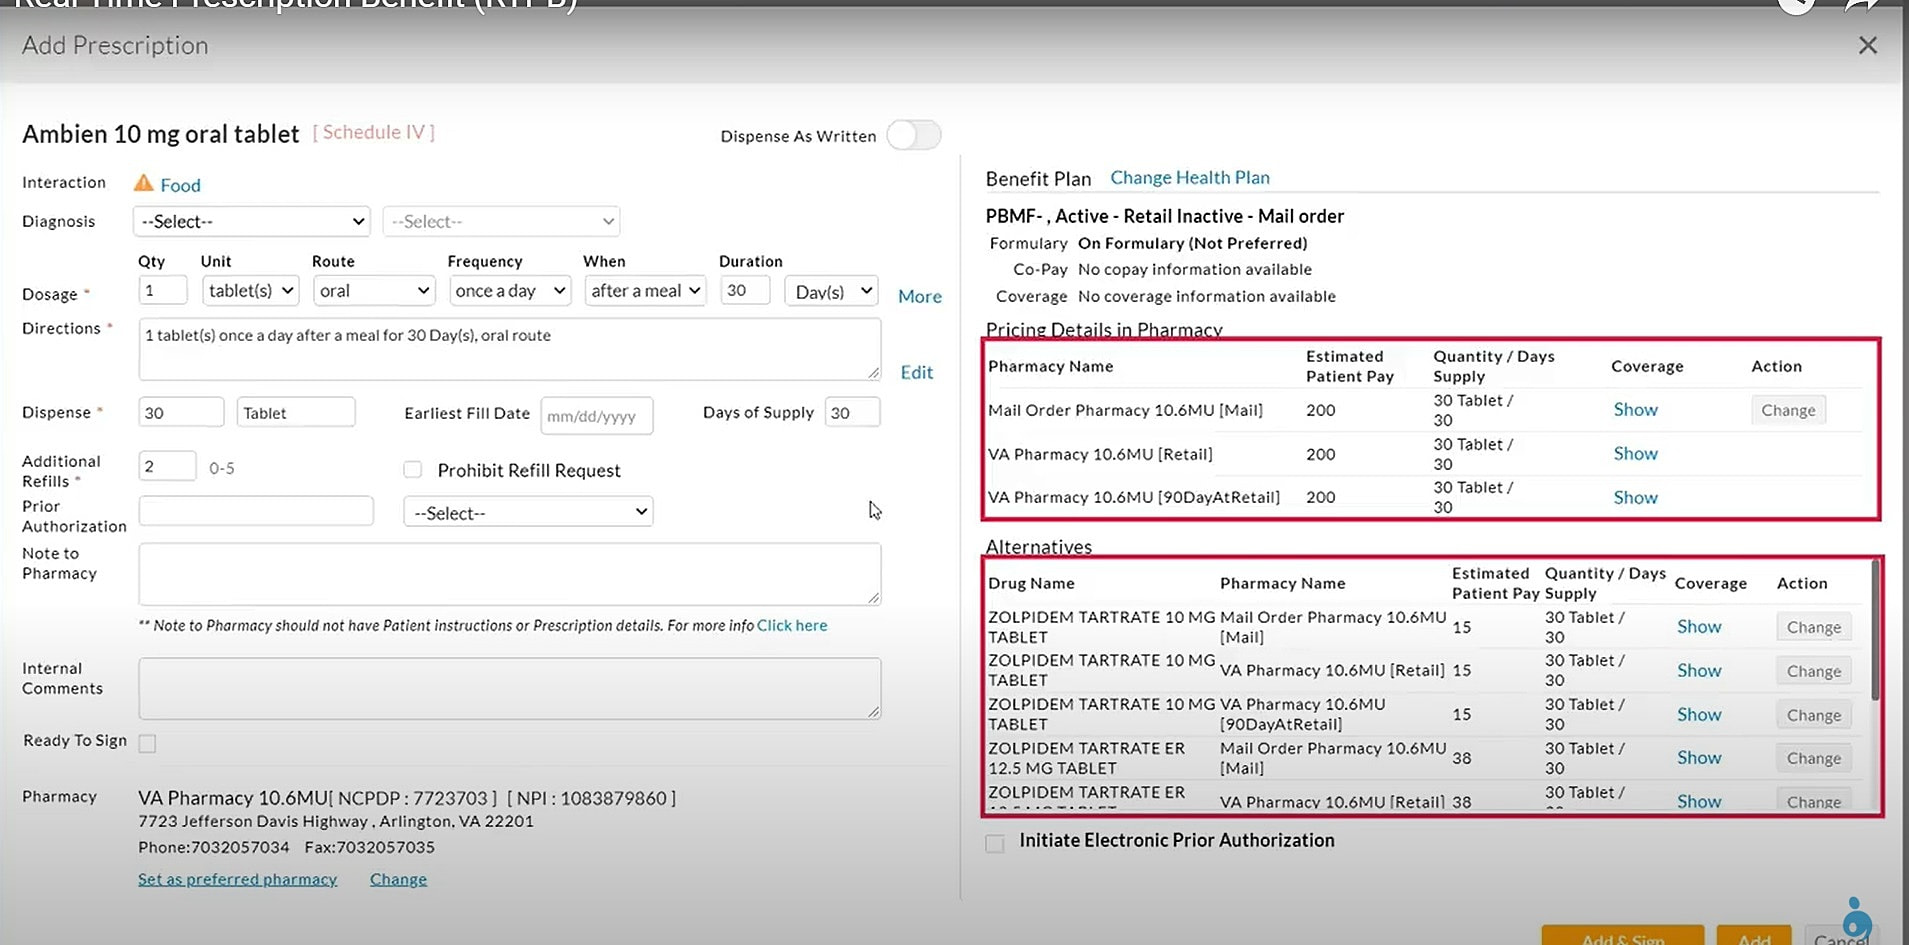This screenshot has width=1909, height=945.
Task: Open the Route 'oral' dropdown
Action: [x=373, y=291]
